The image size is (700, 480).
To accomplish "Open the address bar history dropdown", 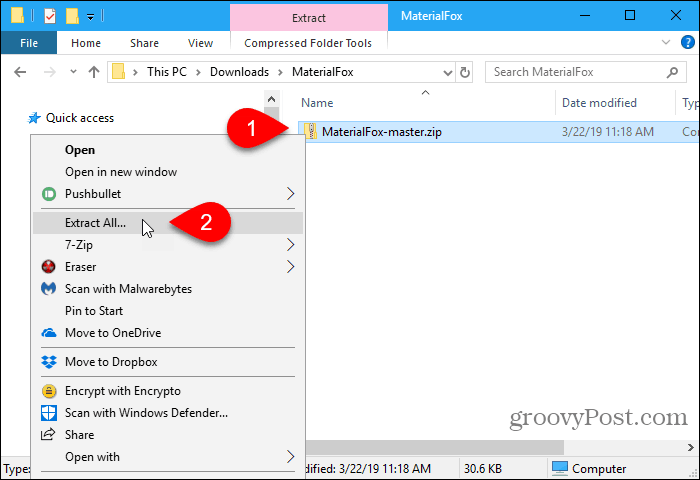I will (x=447, y=72).
